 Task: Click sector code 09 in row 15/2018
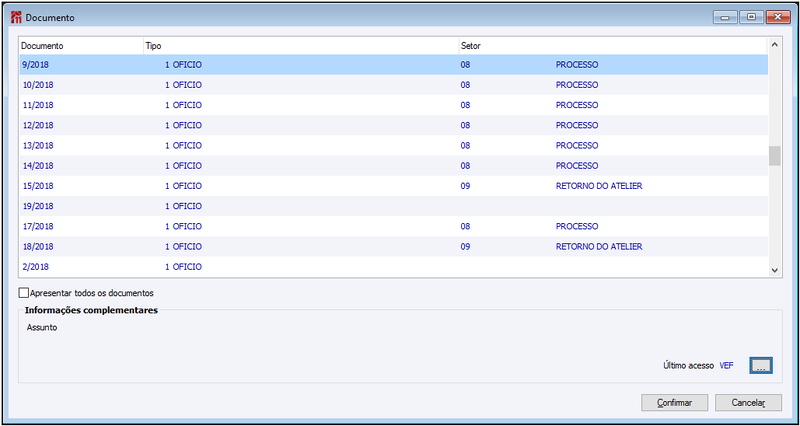tap(465, 186)
